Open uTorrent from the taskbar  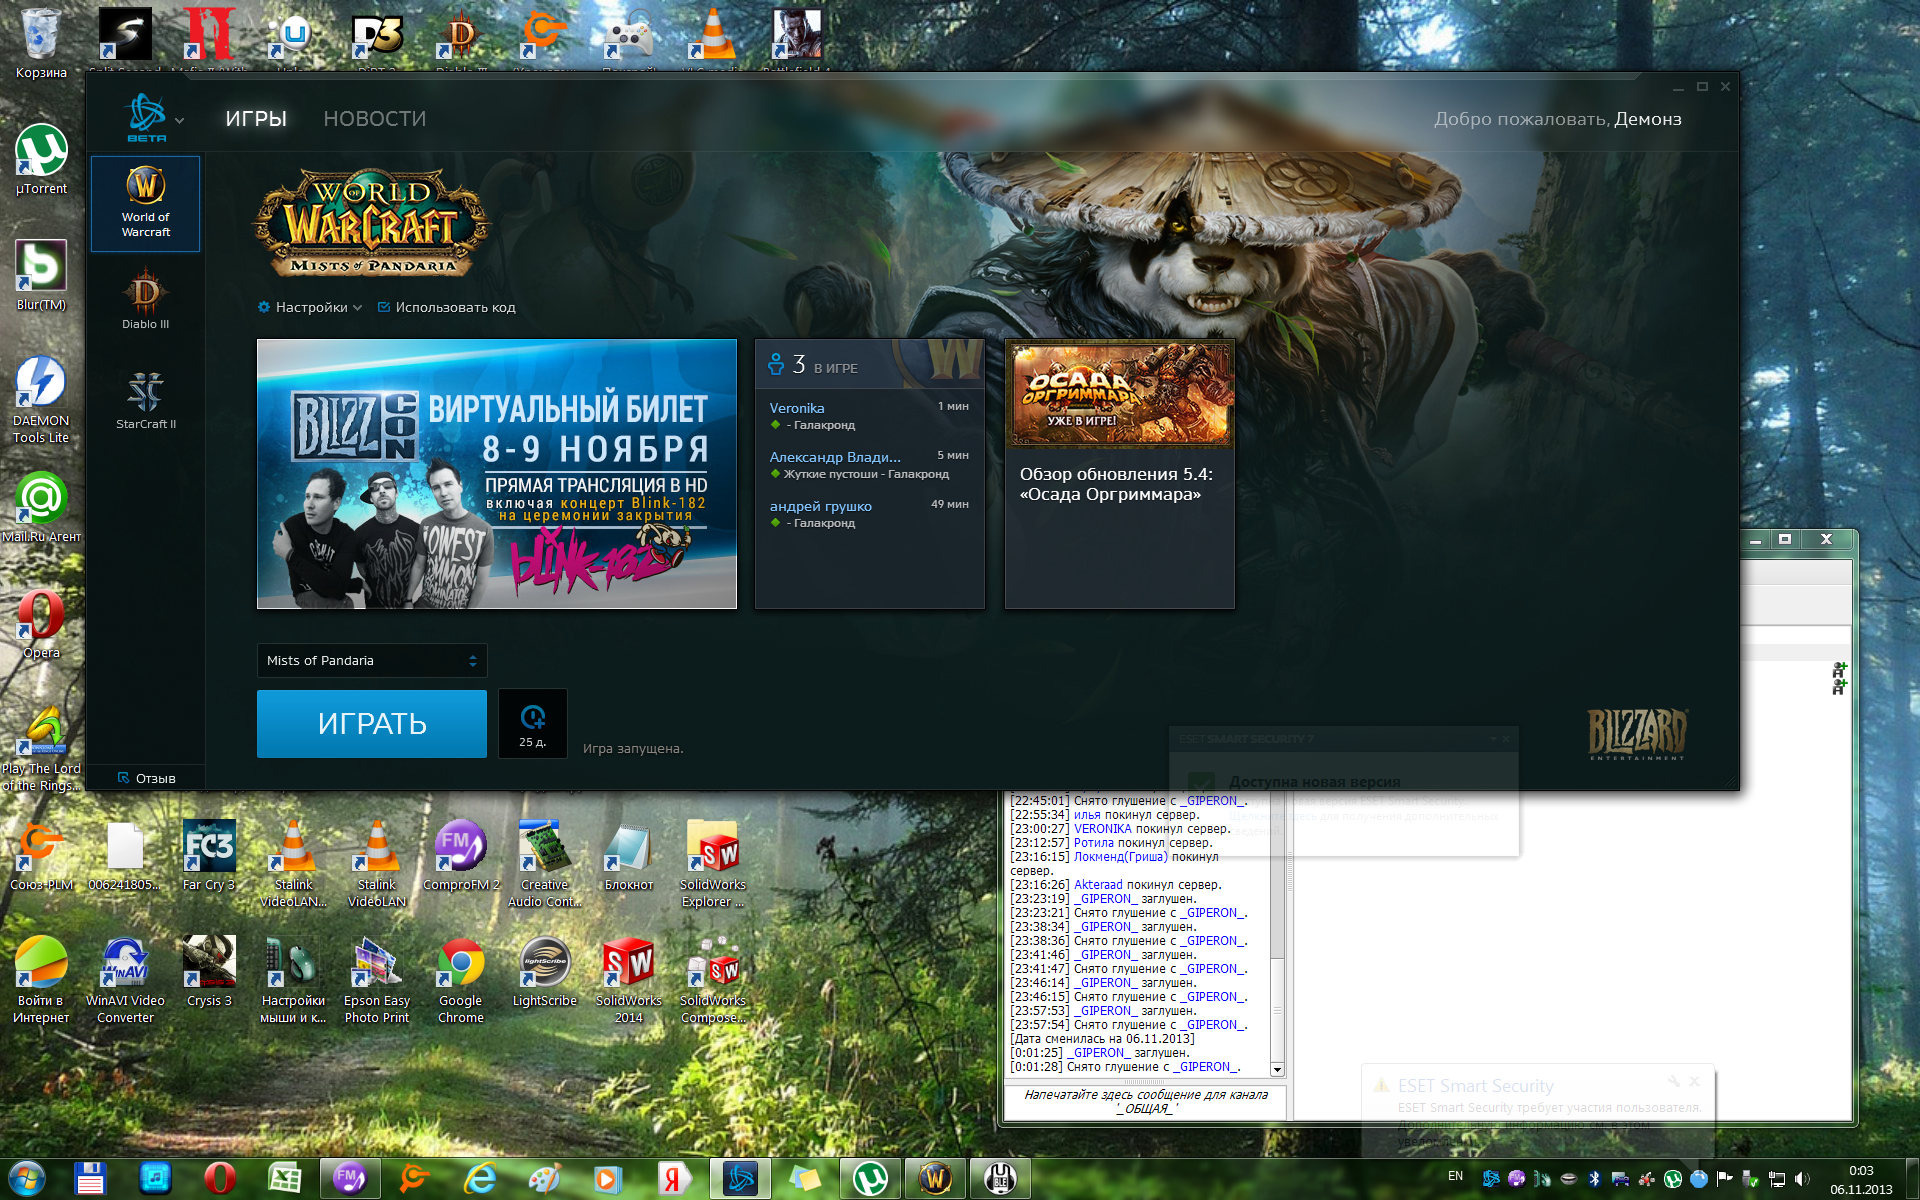click(870, 1178)
